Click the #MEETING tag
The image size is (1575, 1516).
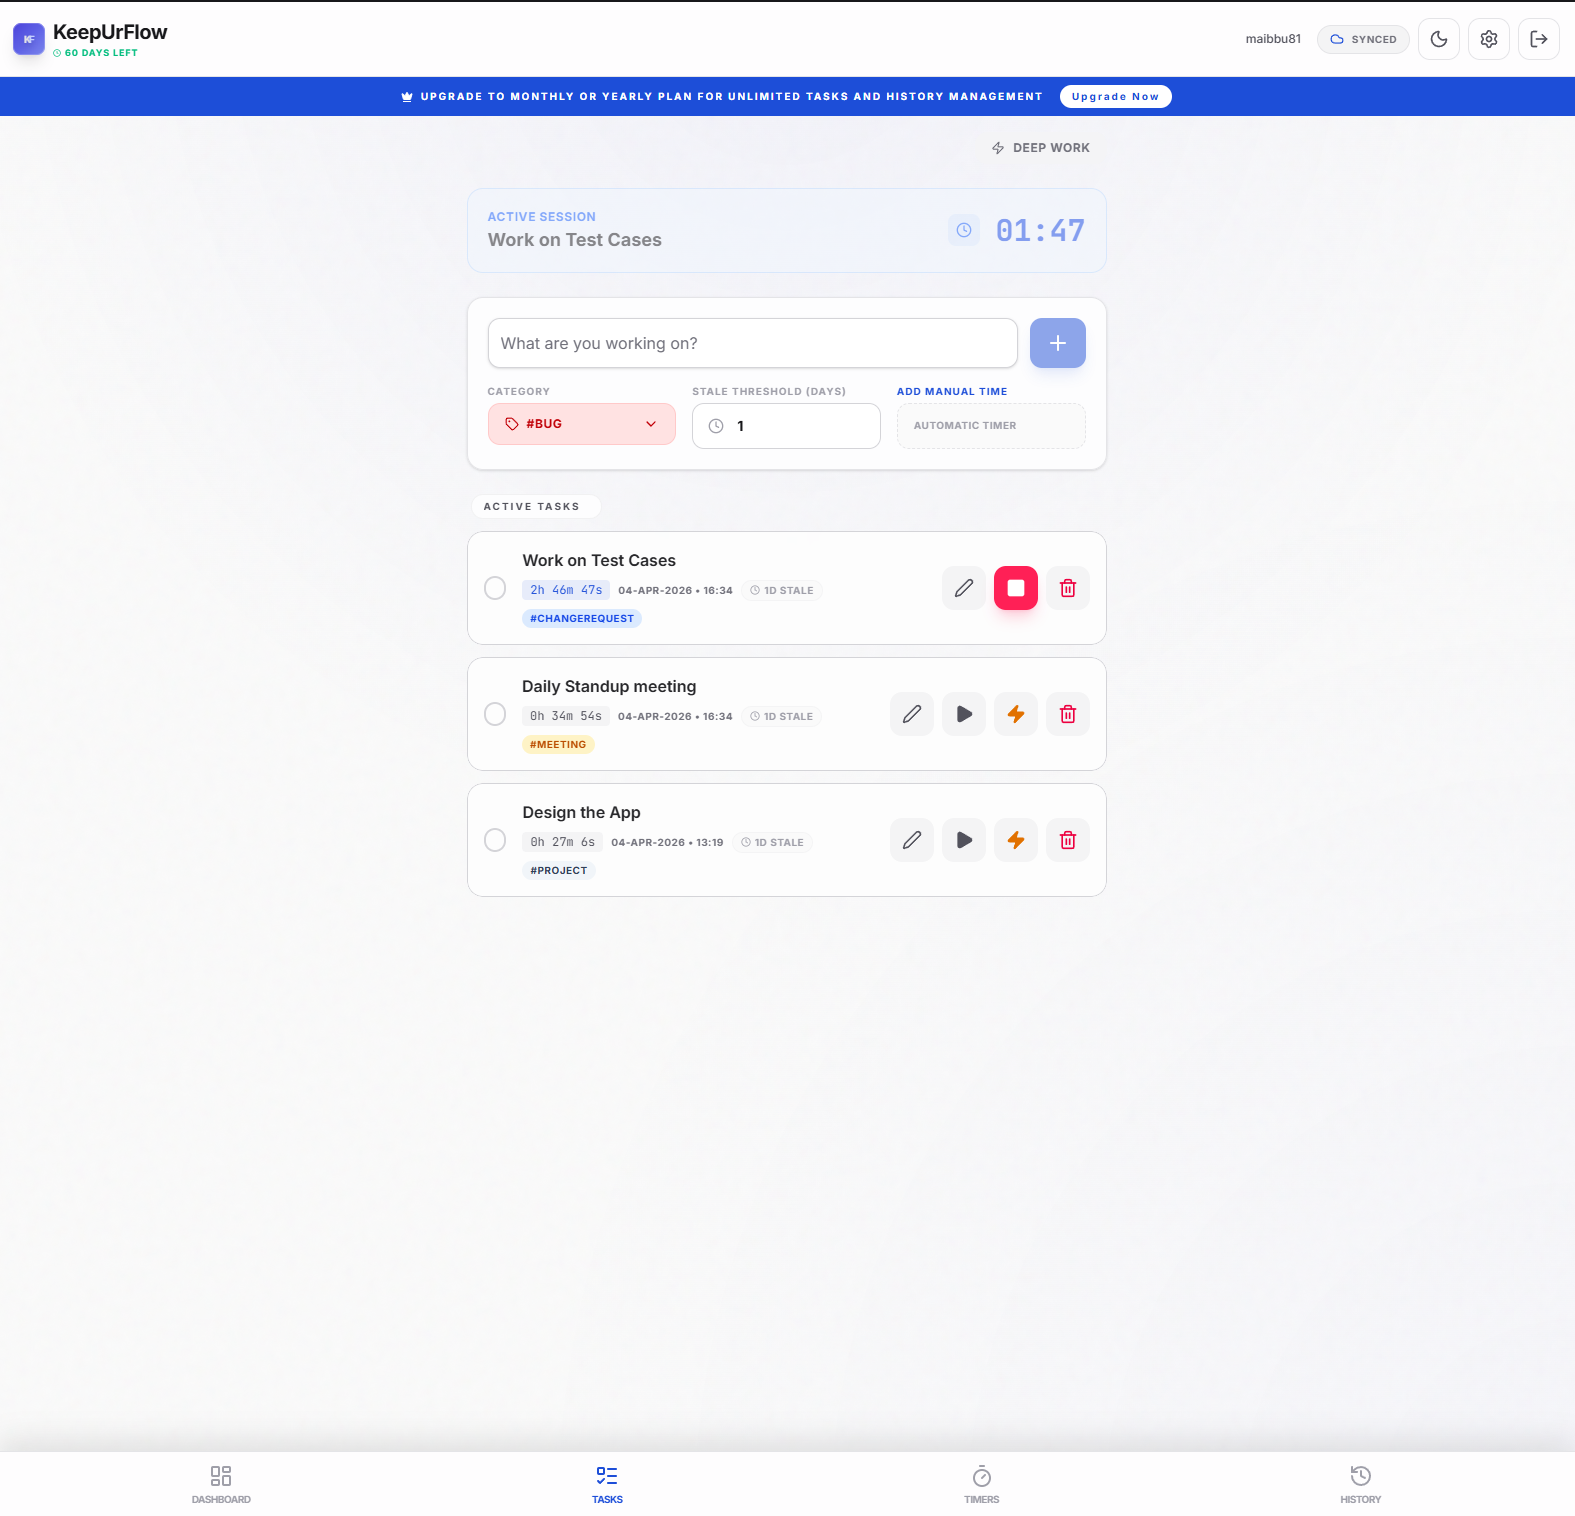coord(558,745)
